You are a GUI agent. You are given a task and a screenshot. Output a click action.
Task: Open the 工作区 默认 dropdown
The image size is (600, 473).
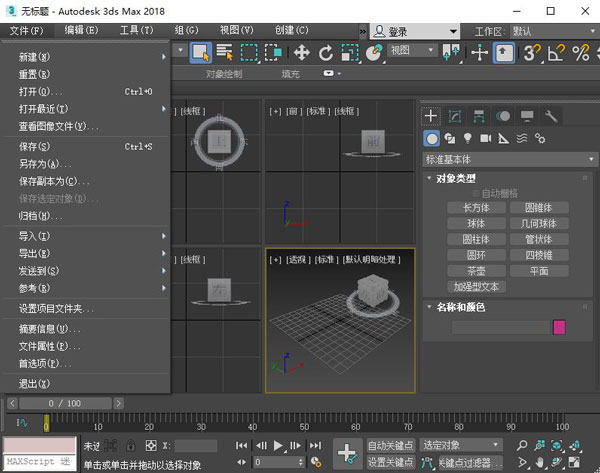click(553, 31)
